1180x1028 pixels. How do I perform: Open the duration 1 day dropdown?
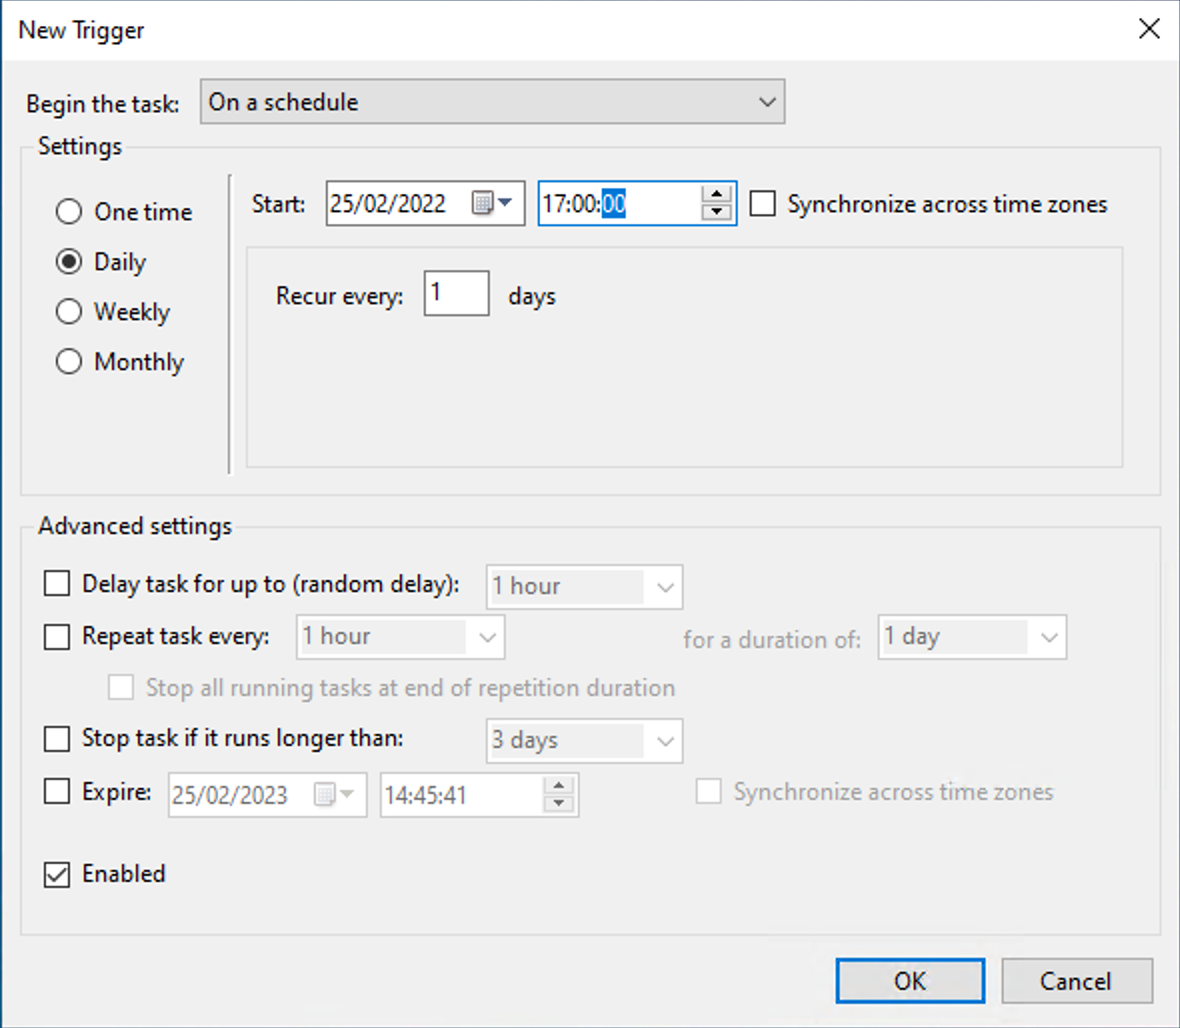[x=972, y=637]
